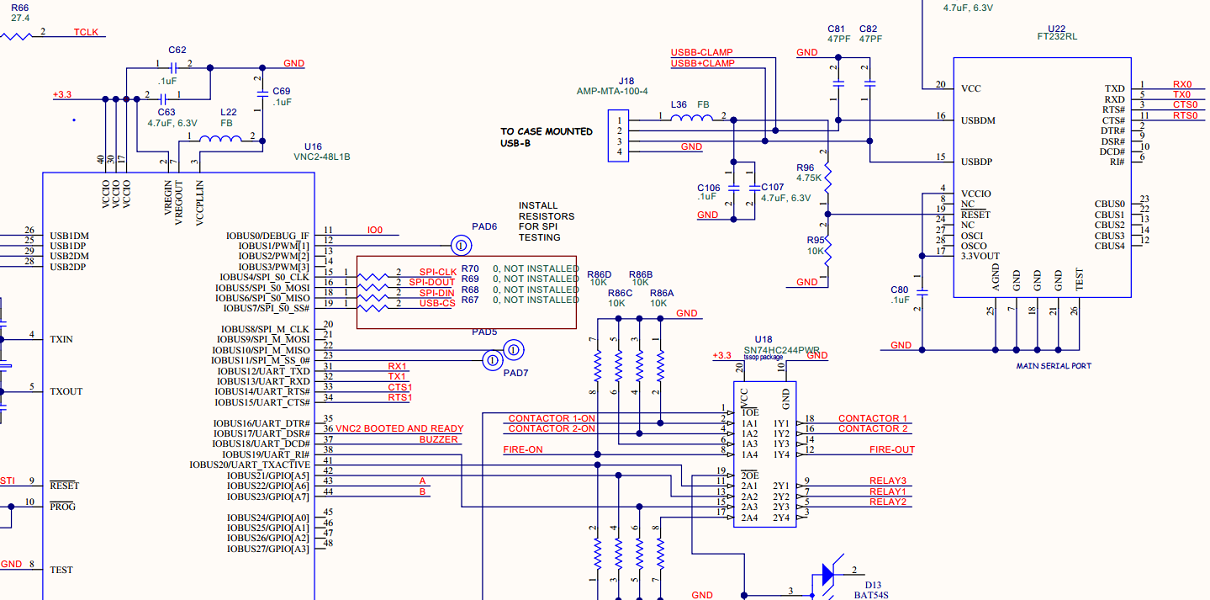
Task: Click the R86D resistor label
Action: [599, 274]
